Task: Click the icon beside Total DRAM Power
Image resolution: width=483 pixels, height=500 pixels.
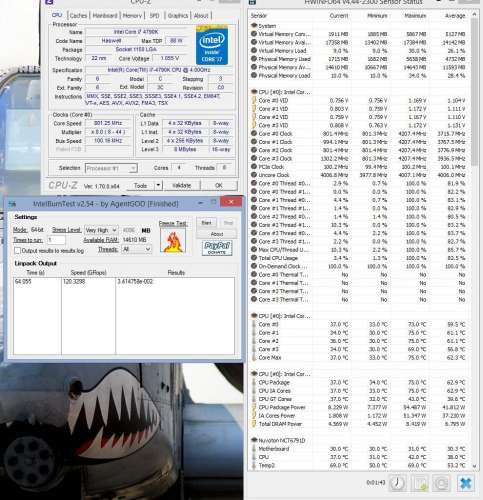Action: click(254, 424)
